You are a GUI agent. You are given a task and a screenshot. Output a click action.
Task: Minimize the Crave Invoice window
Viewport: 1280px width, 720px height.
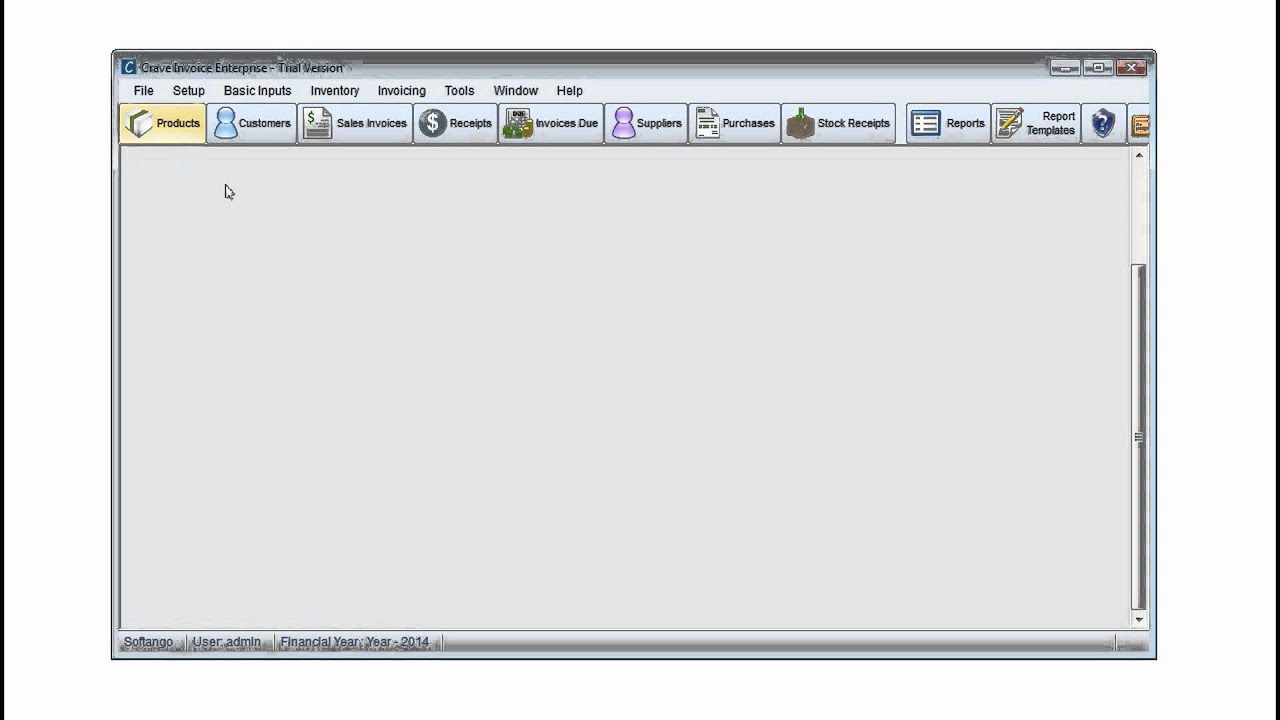(1064, 68)
